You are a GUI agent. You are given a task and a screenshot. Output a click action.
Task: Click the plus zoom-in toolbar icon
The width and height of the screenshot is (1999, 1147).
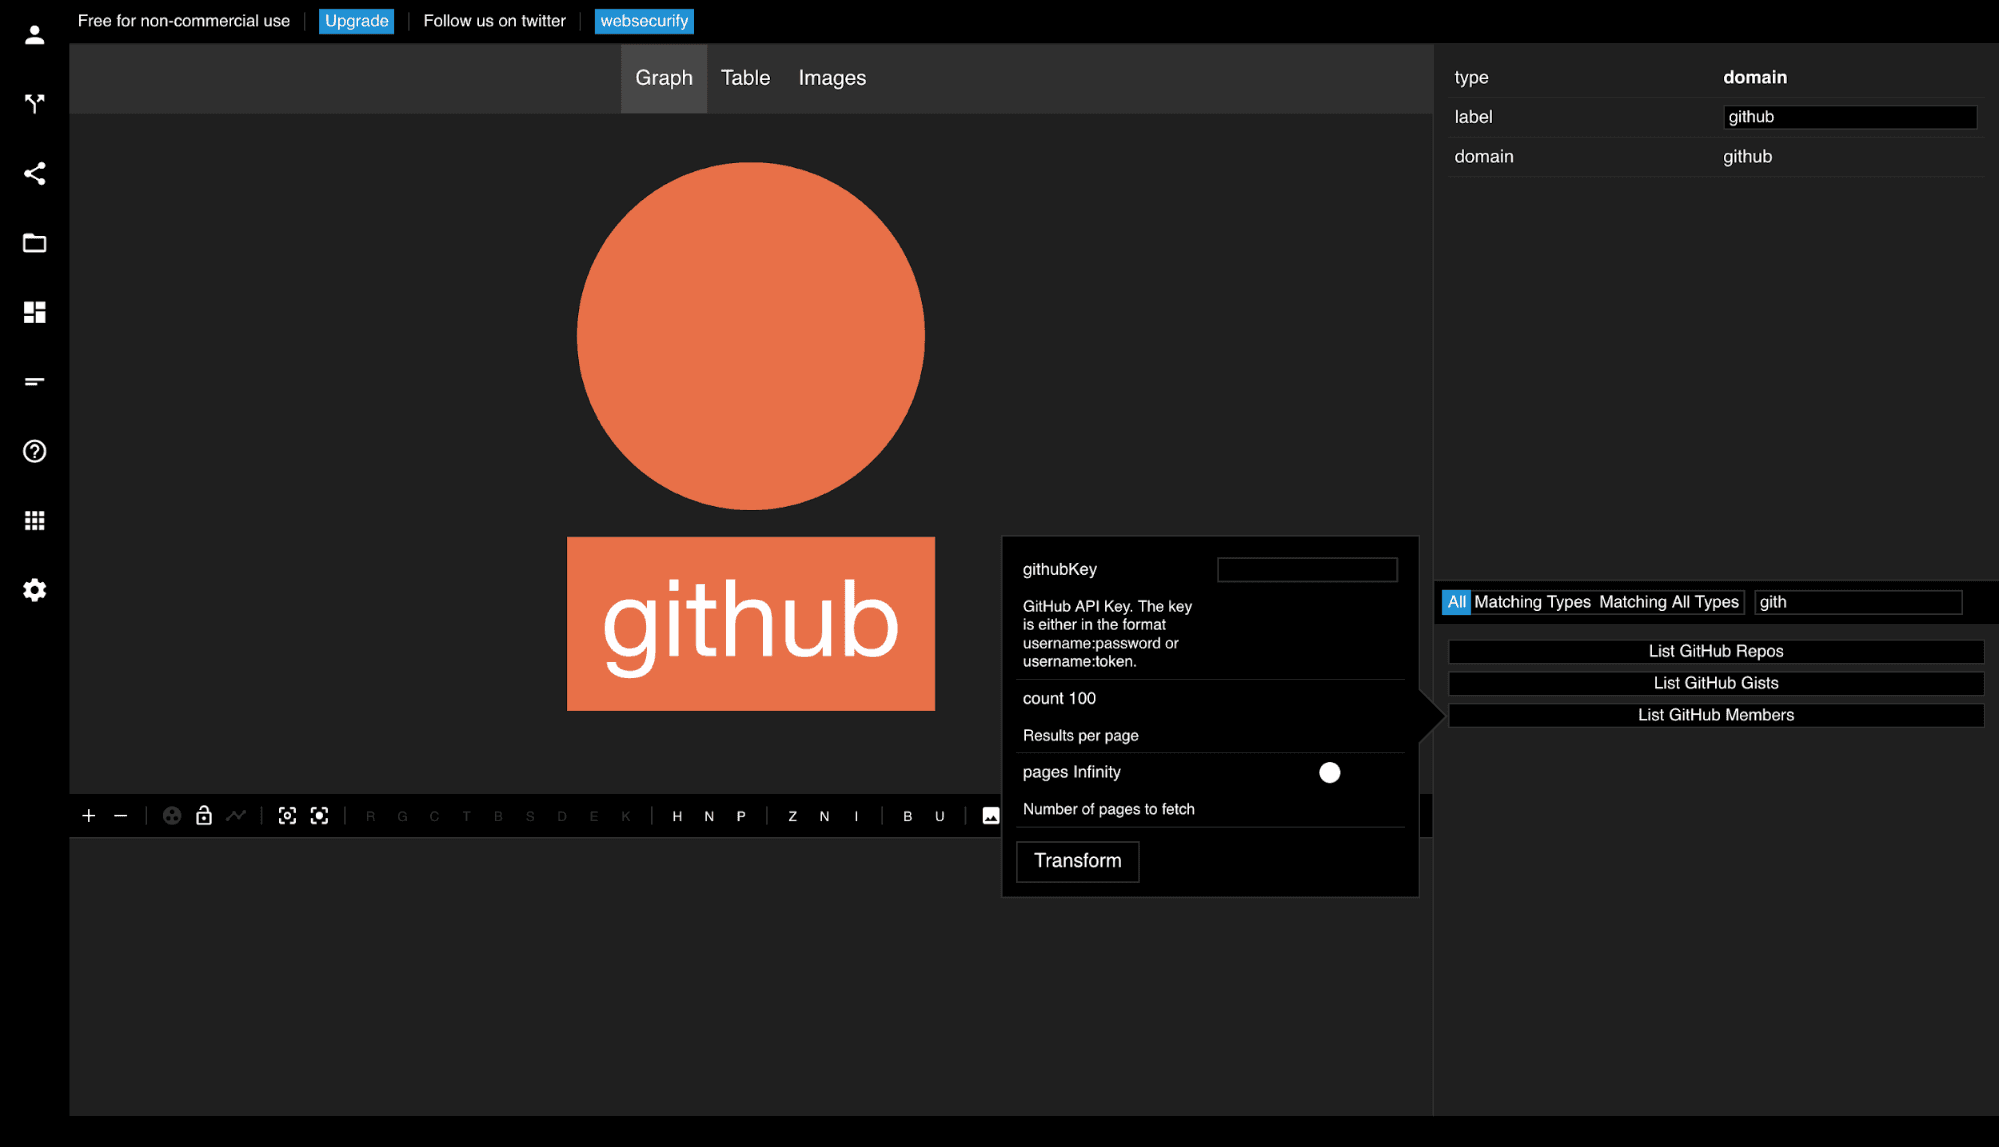[x=89, y=816]
